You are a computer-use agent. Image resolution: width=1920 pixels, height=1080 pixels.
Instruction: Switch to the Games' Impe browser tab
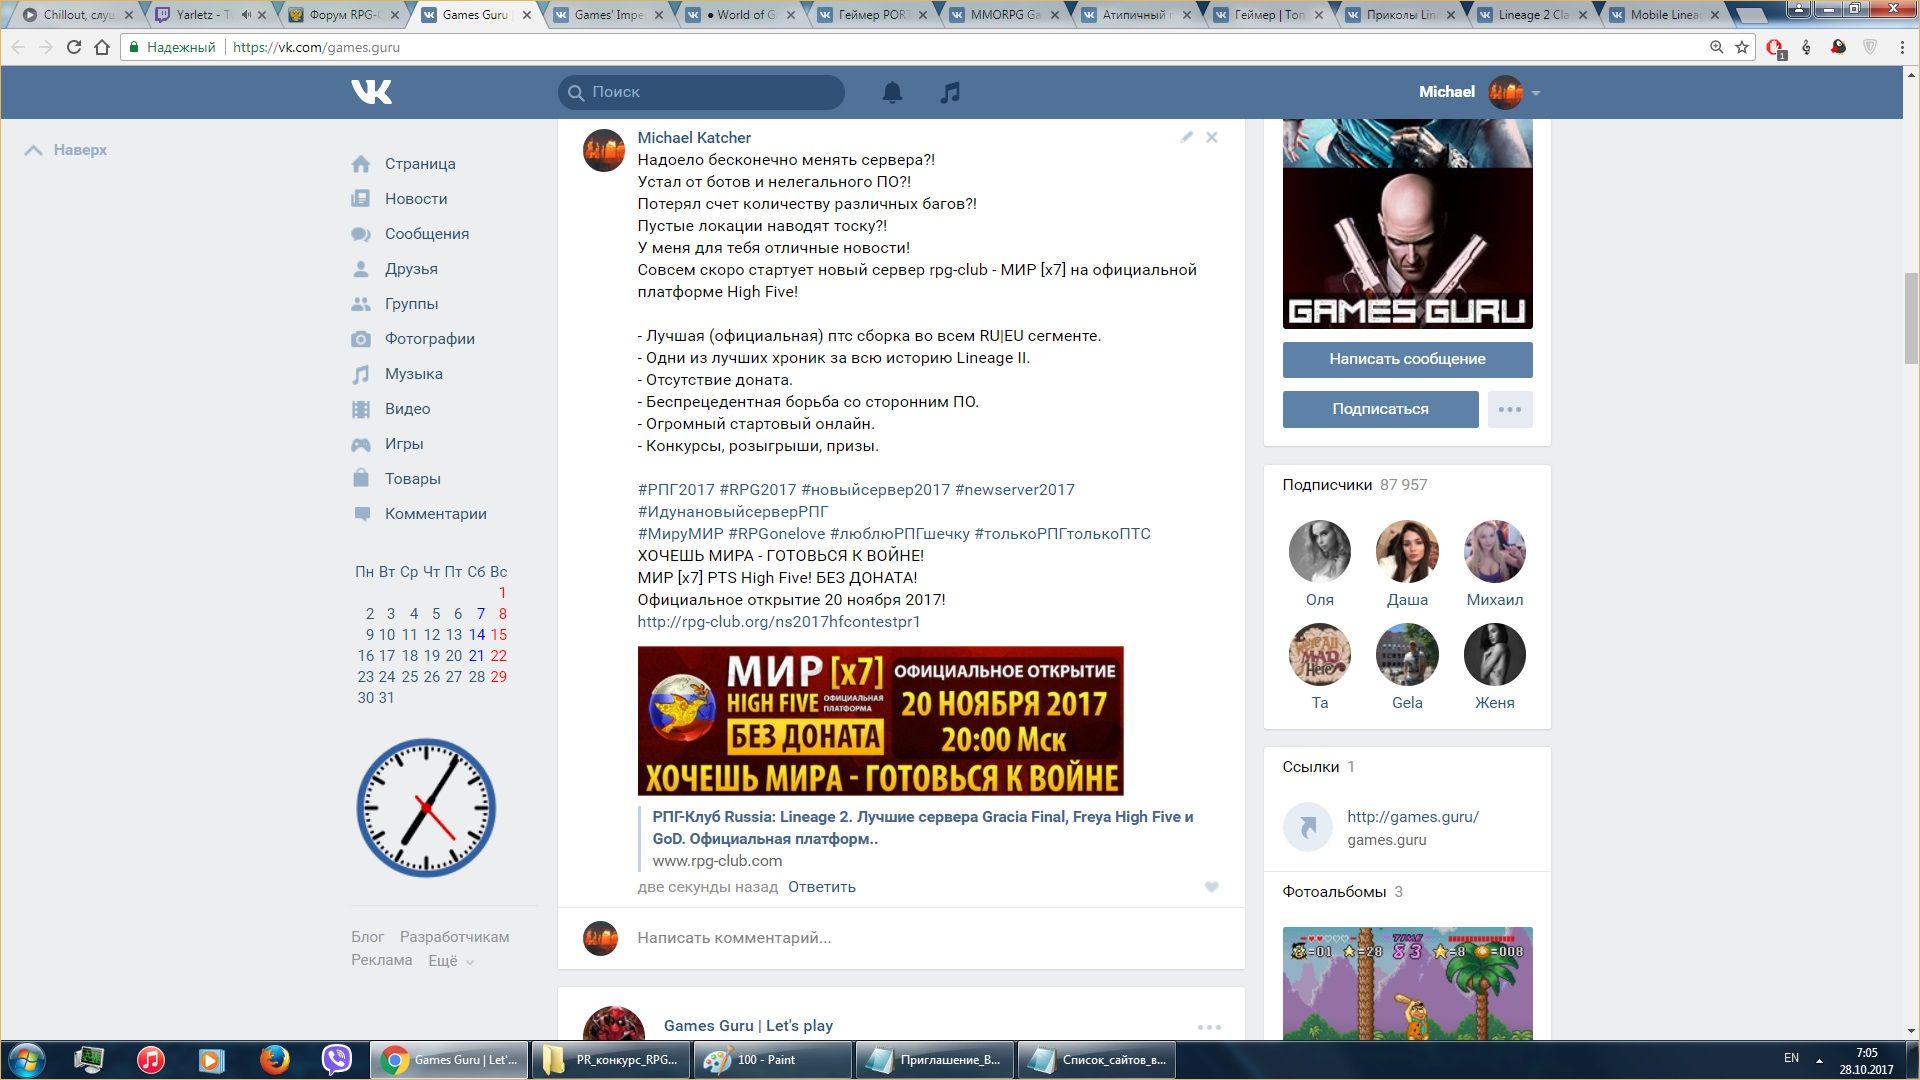(x=608, y=15)
